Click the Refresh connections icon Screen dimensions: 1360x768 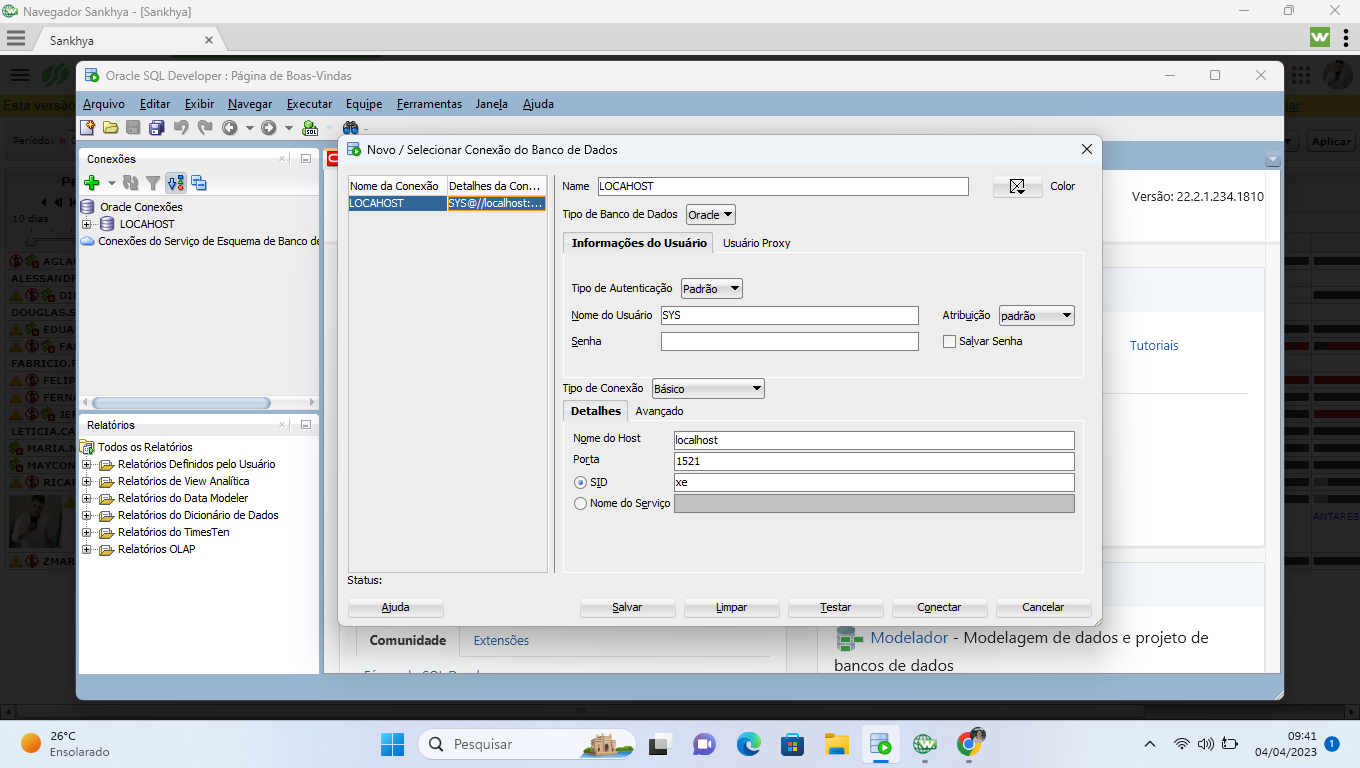(x=130, y=183)
